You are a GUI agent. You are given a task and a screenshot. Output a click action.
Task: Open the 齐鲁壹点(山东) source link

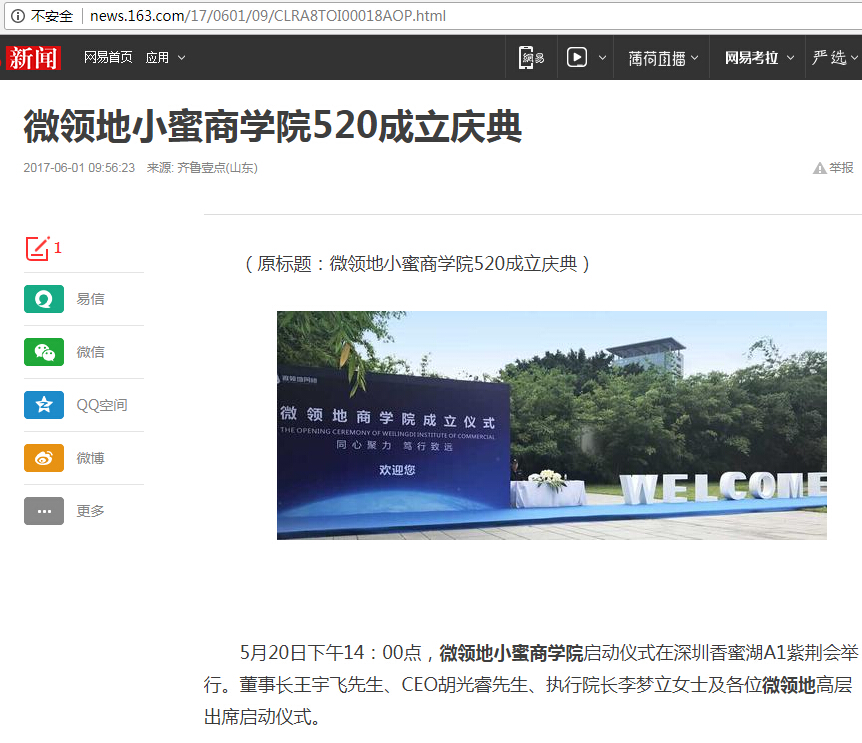tap(217, 168)
